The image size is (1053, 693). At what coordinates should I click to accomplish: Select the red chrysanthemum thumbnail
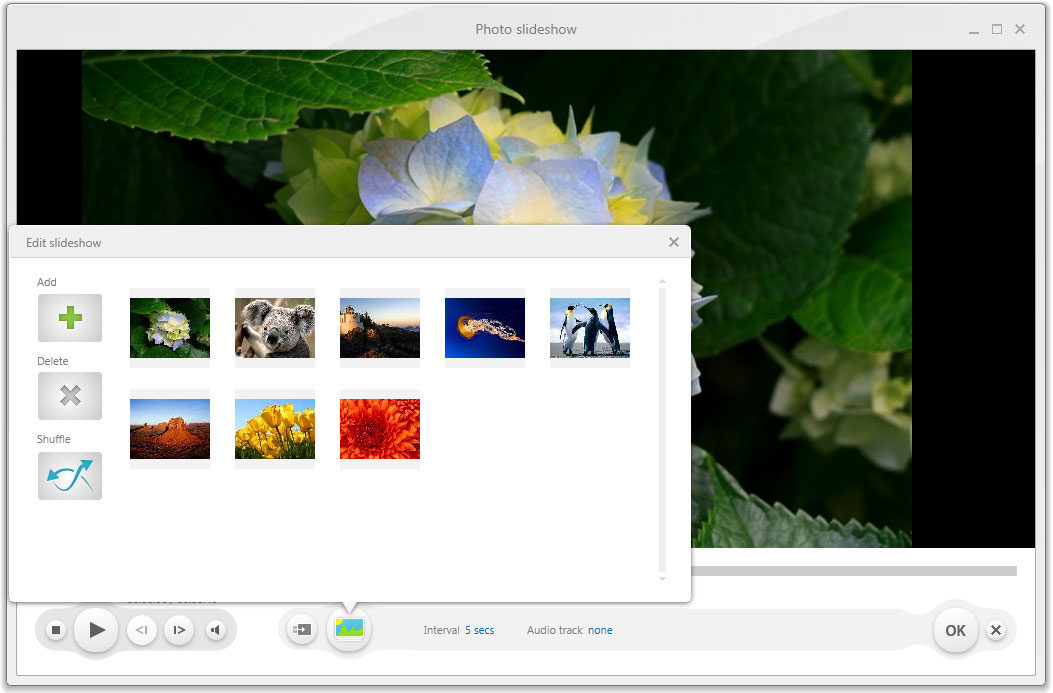[380, 429]
